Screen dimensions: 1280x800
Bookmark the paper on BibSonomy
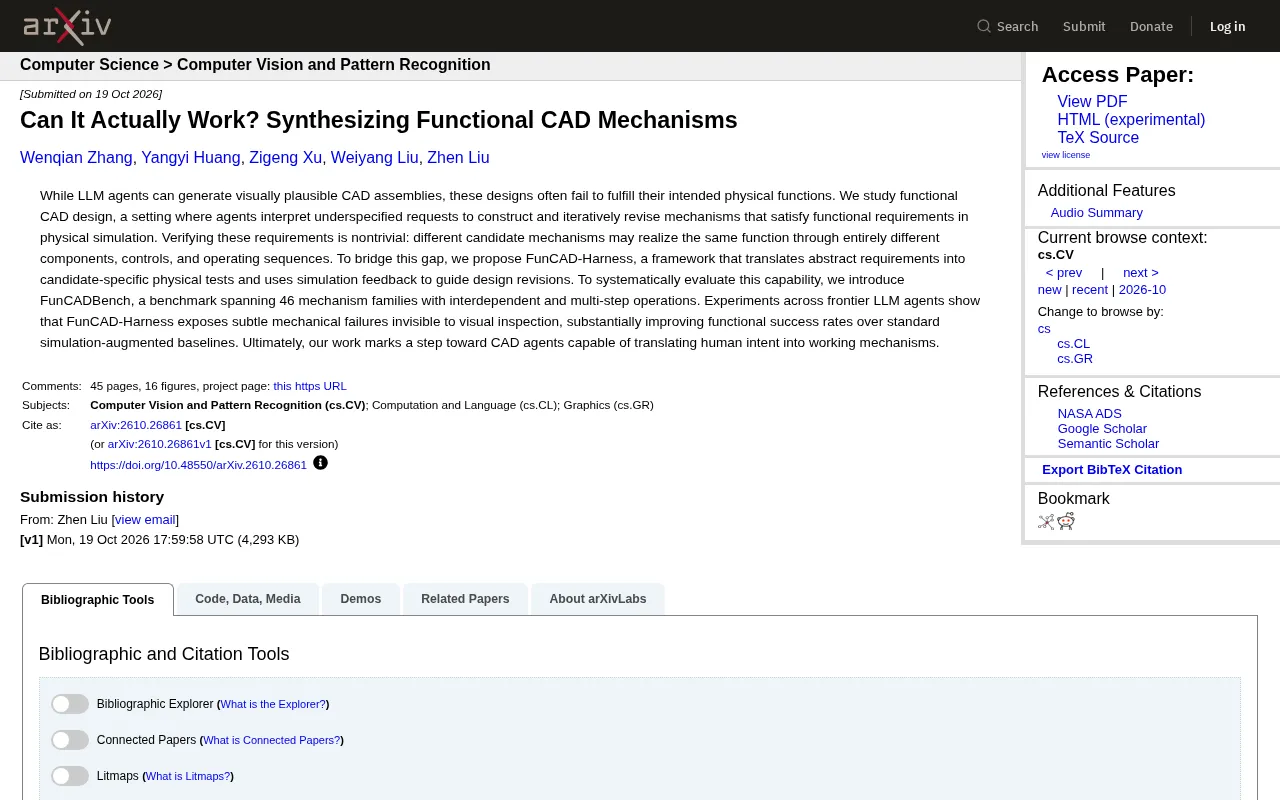[1046, 521]
